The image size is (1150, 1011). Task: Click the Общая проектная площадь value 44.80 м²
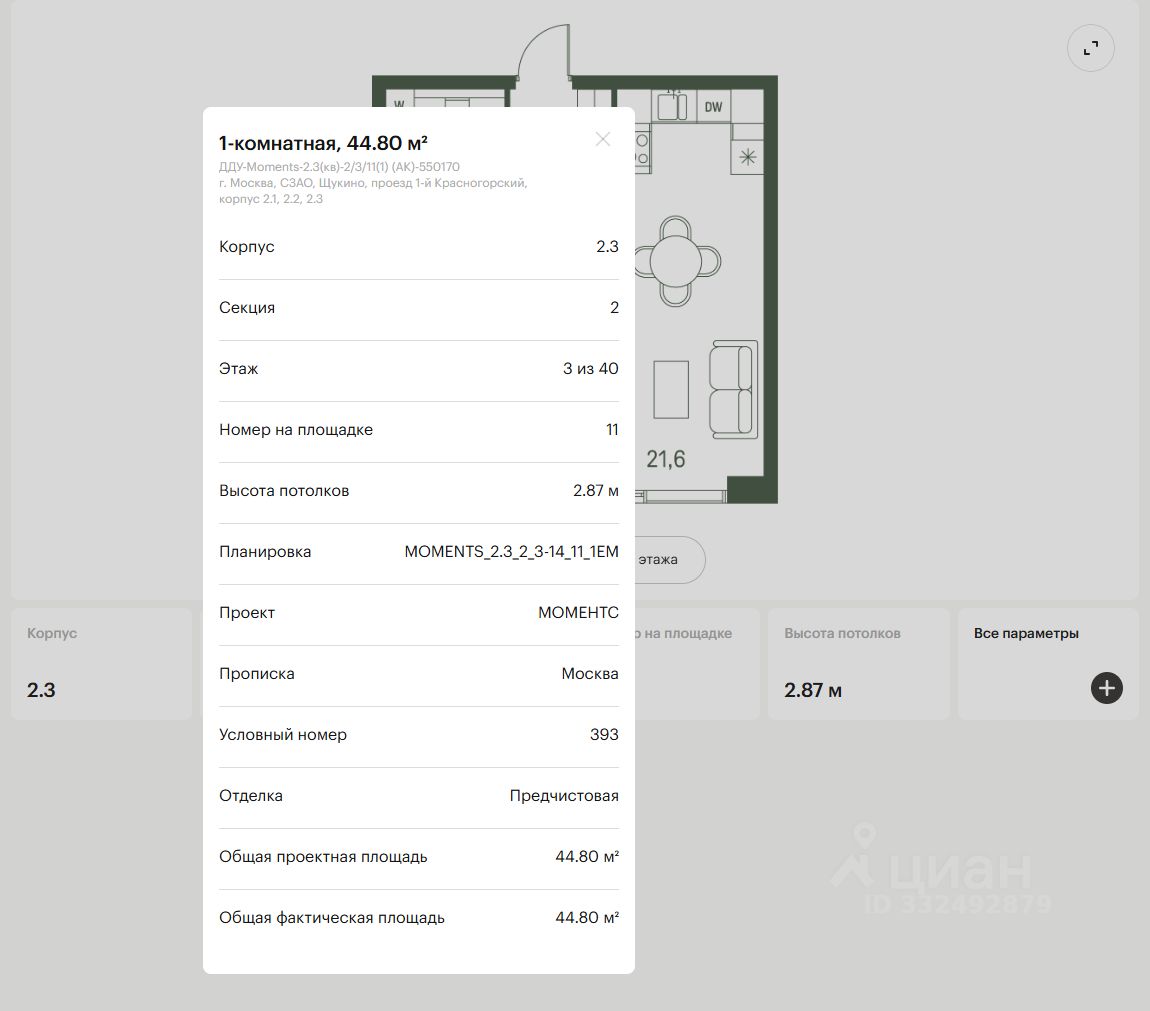pos(587,856)
